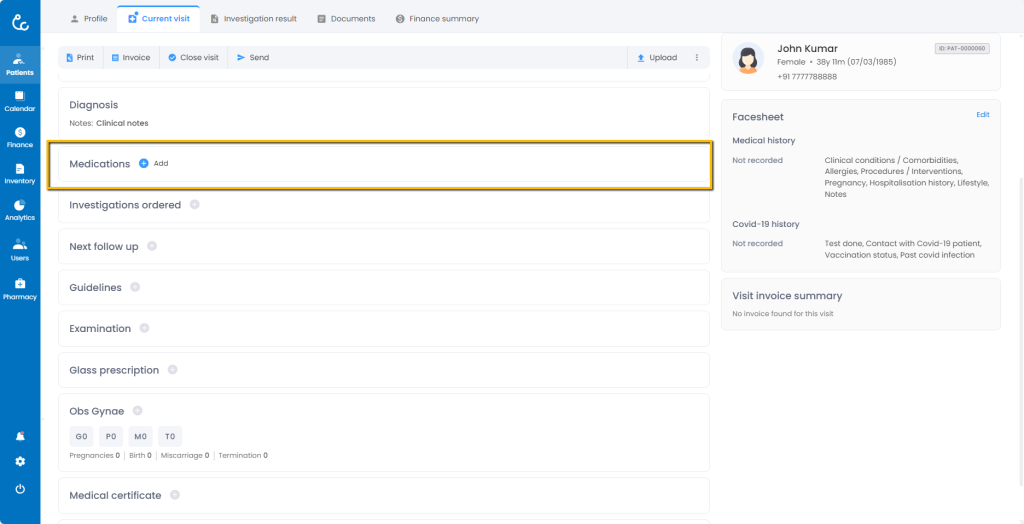Expand the Glass prescription section
1024x524 pixels.
[x=173, y=370]
